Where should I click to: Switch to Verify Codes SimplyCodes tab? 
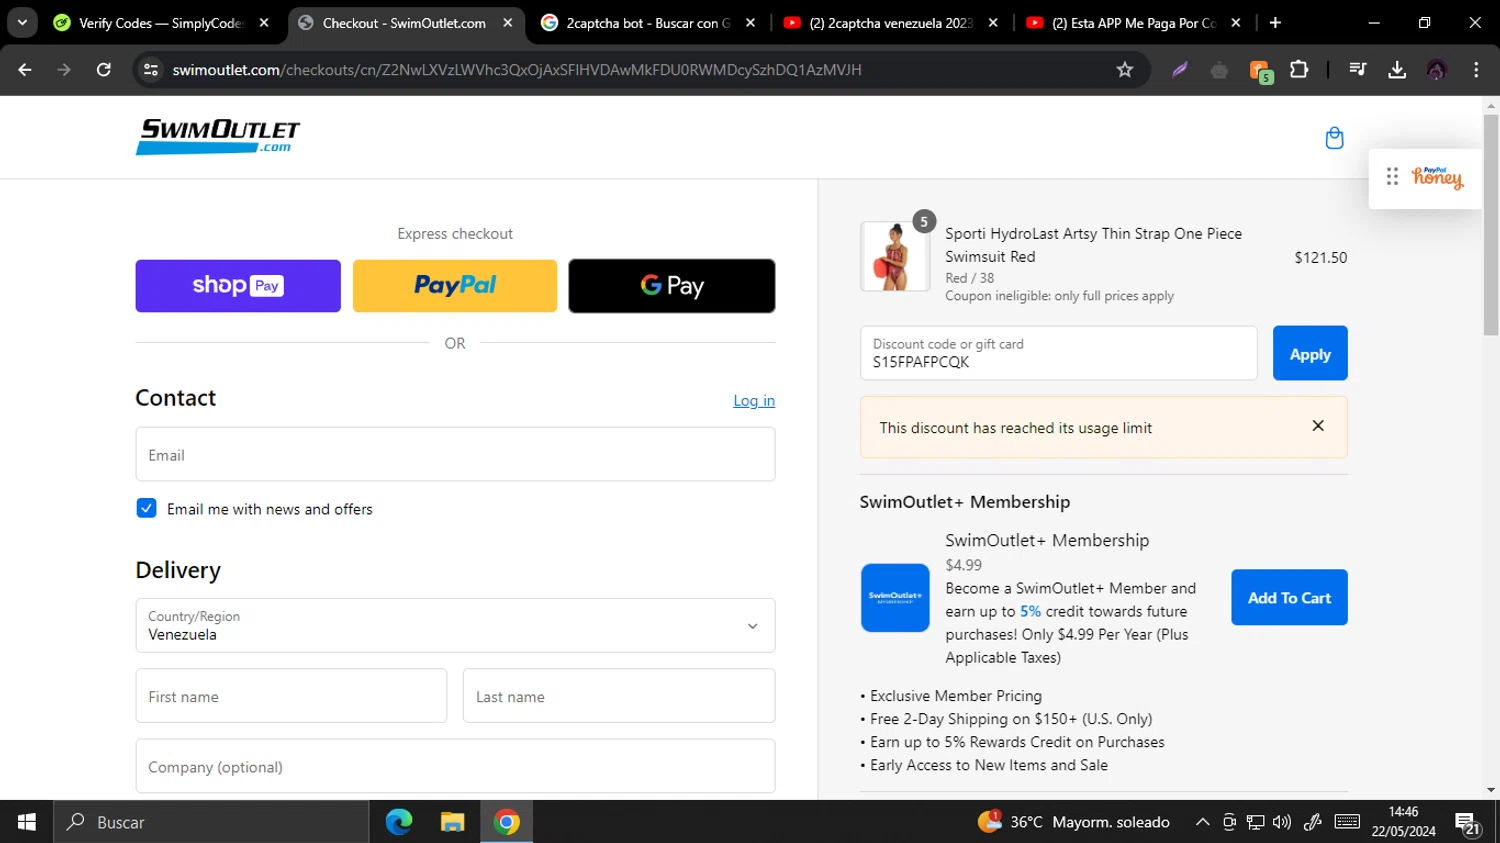tap(161, 22)
